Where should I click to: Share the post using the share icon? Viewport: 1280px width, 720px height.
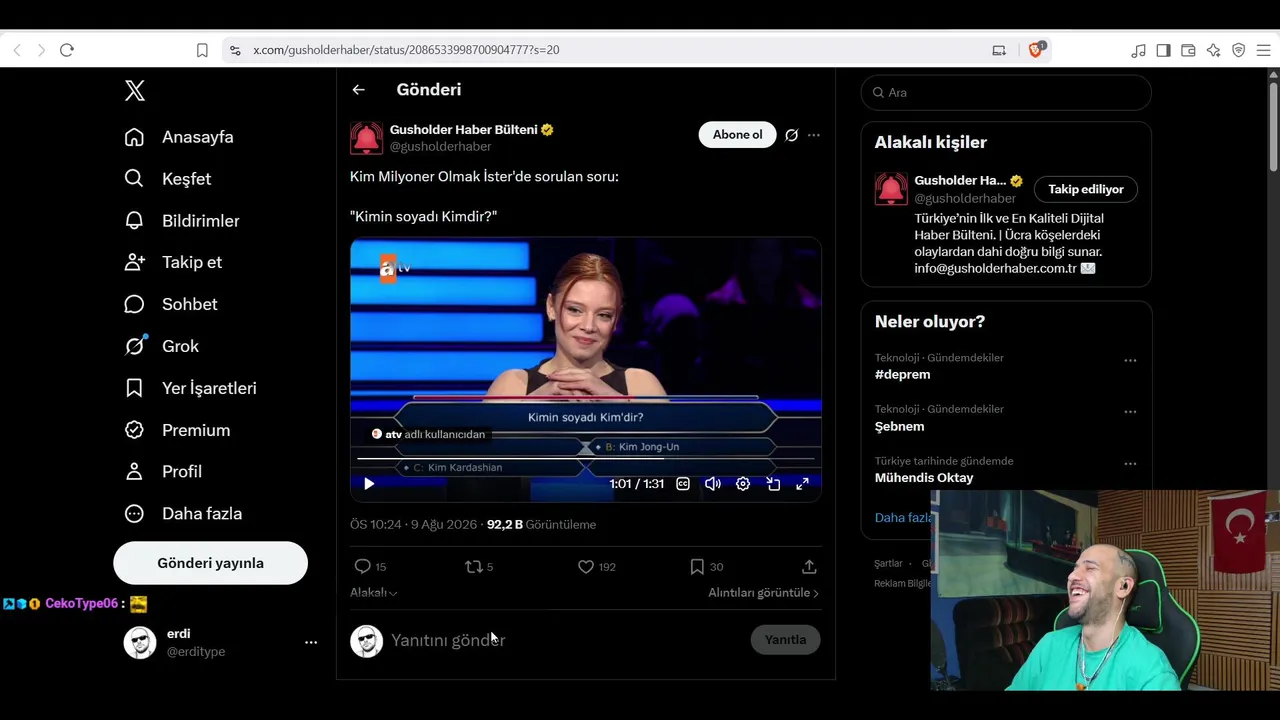pos(809,567)
